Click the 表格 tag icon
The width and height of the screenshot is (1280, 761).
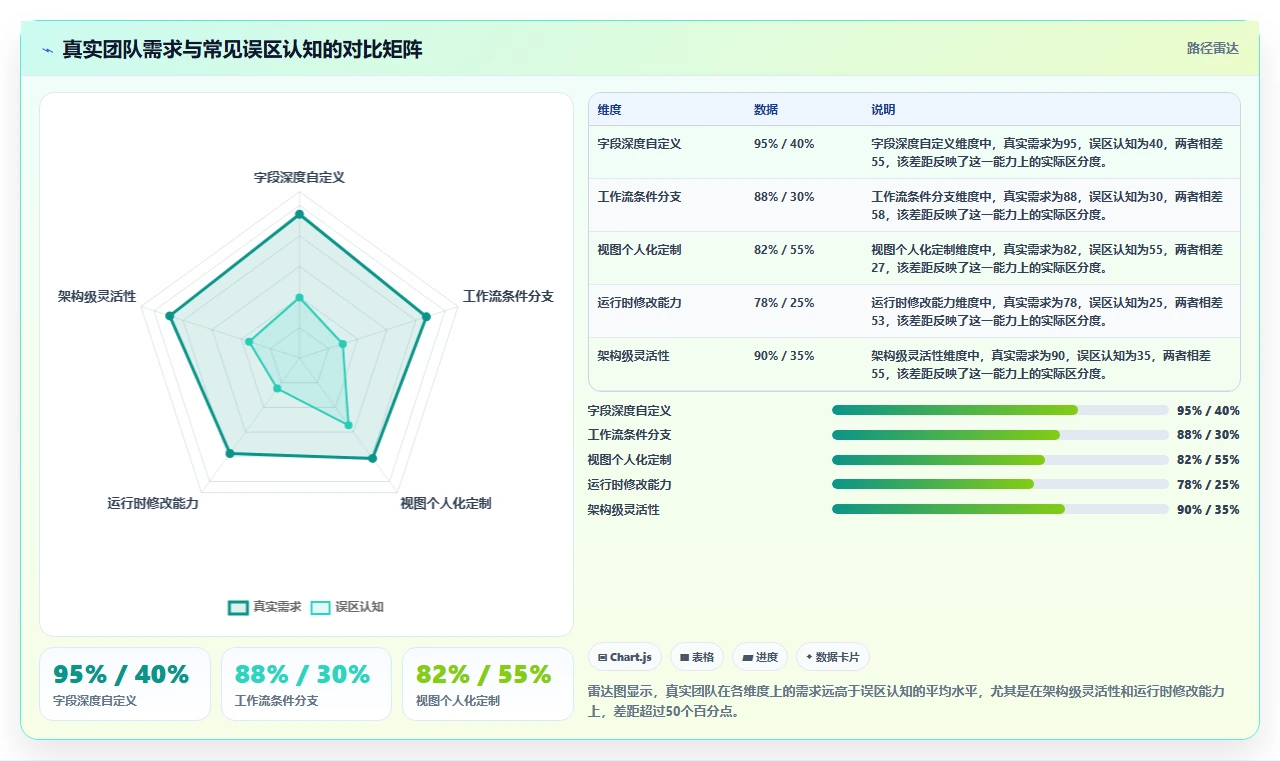tap(684, 657)
